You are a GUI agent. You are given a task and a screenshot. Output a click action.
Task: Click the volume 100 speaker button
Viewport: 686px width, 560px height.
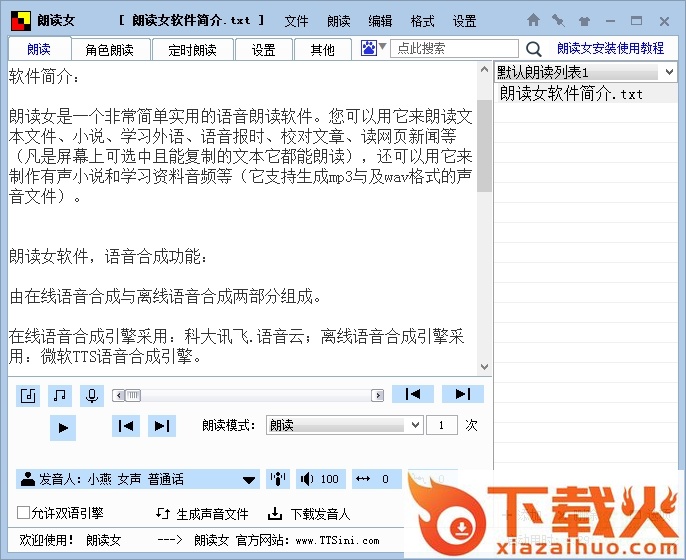(x=321, y=479)
